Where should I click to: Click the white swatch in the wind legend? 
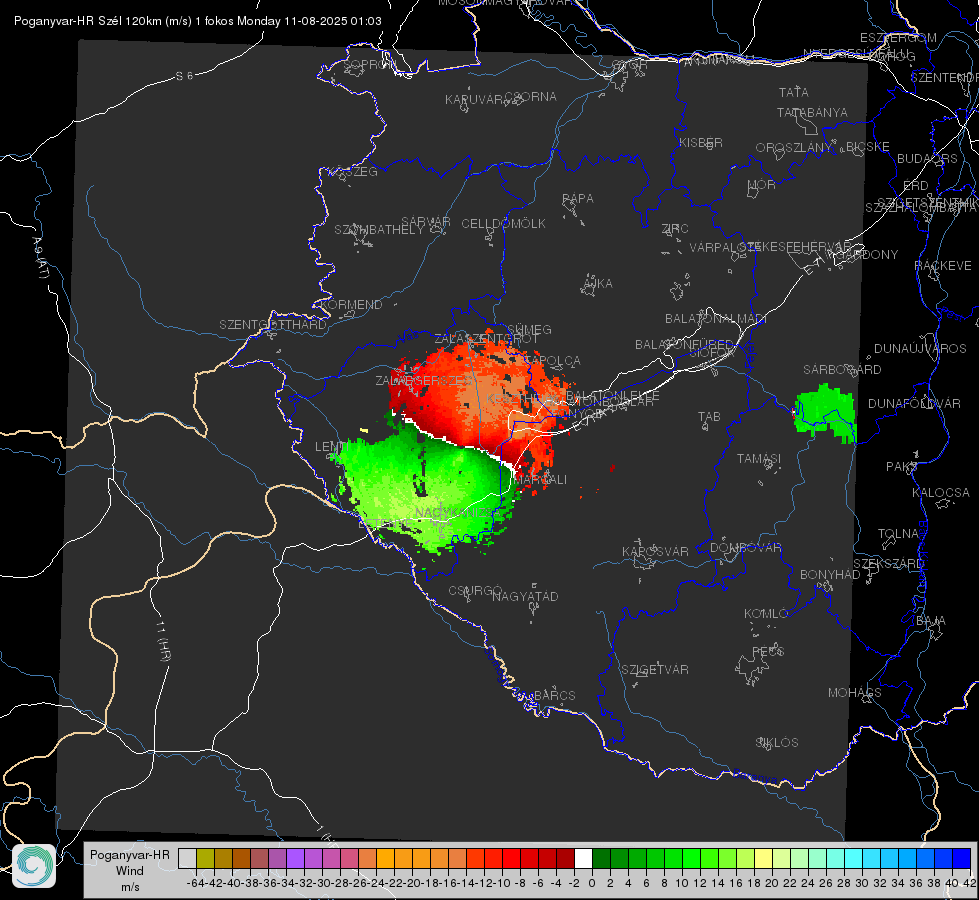tap(583, 858)
